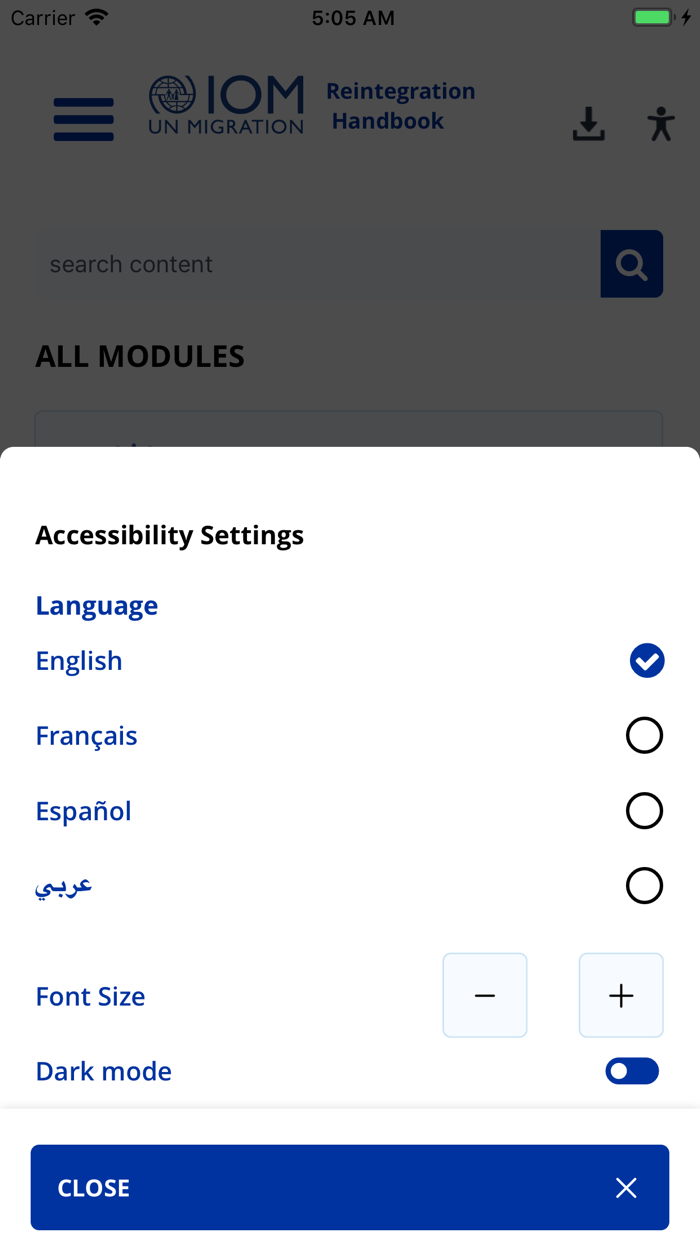Tap the Arabic language label text
Image resolution: width=700 pixels, height=1244 pixels.
click(64, 886)
